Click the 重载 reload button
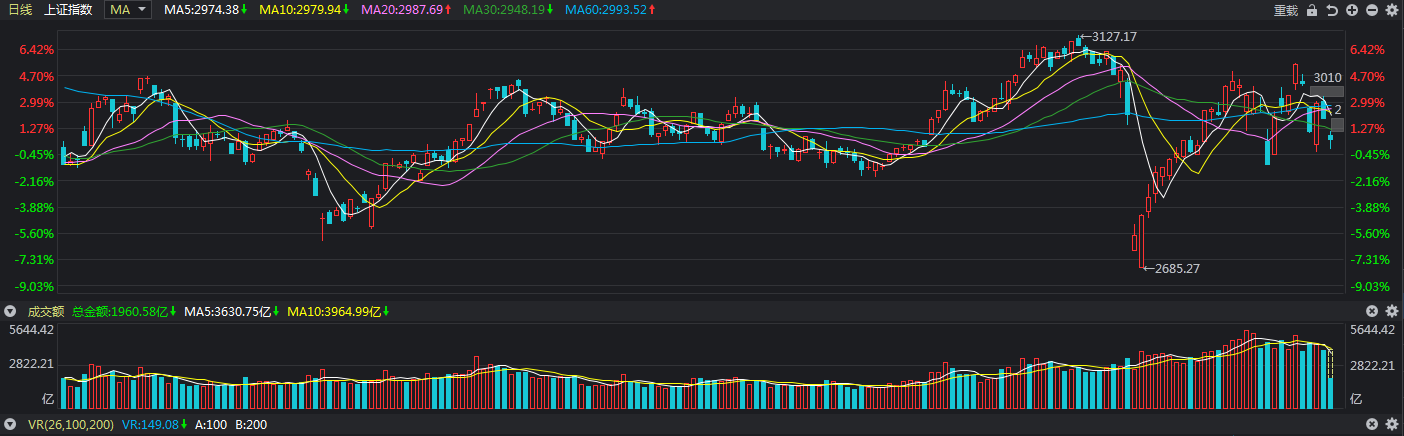The height and width of the screenshot is (436, 1404). [1286, 10]
